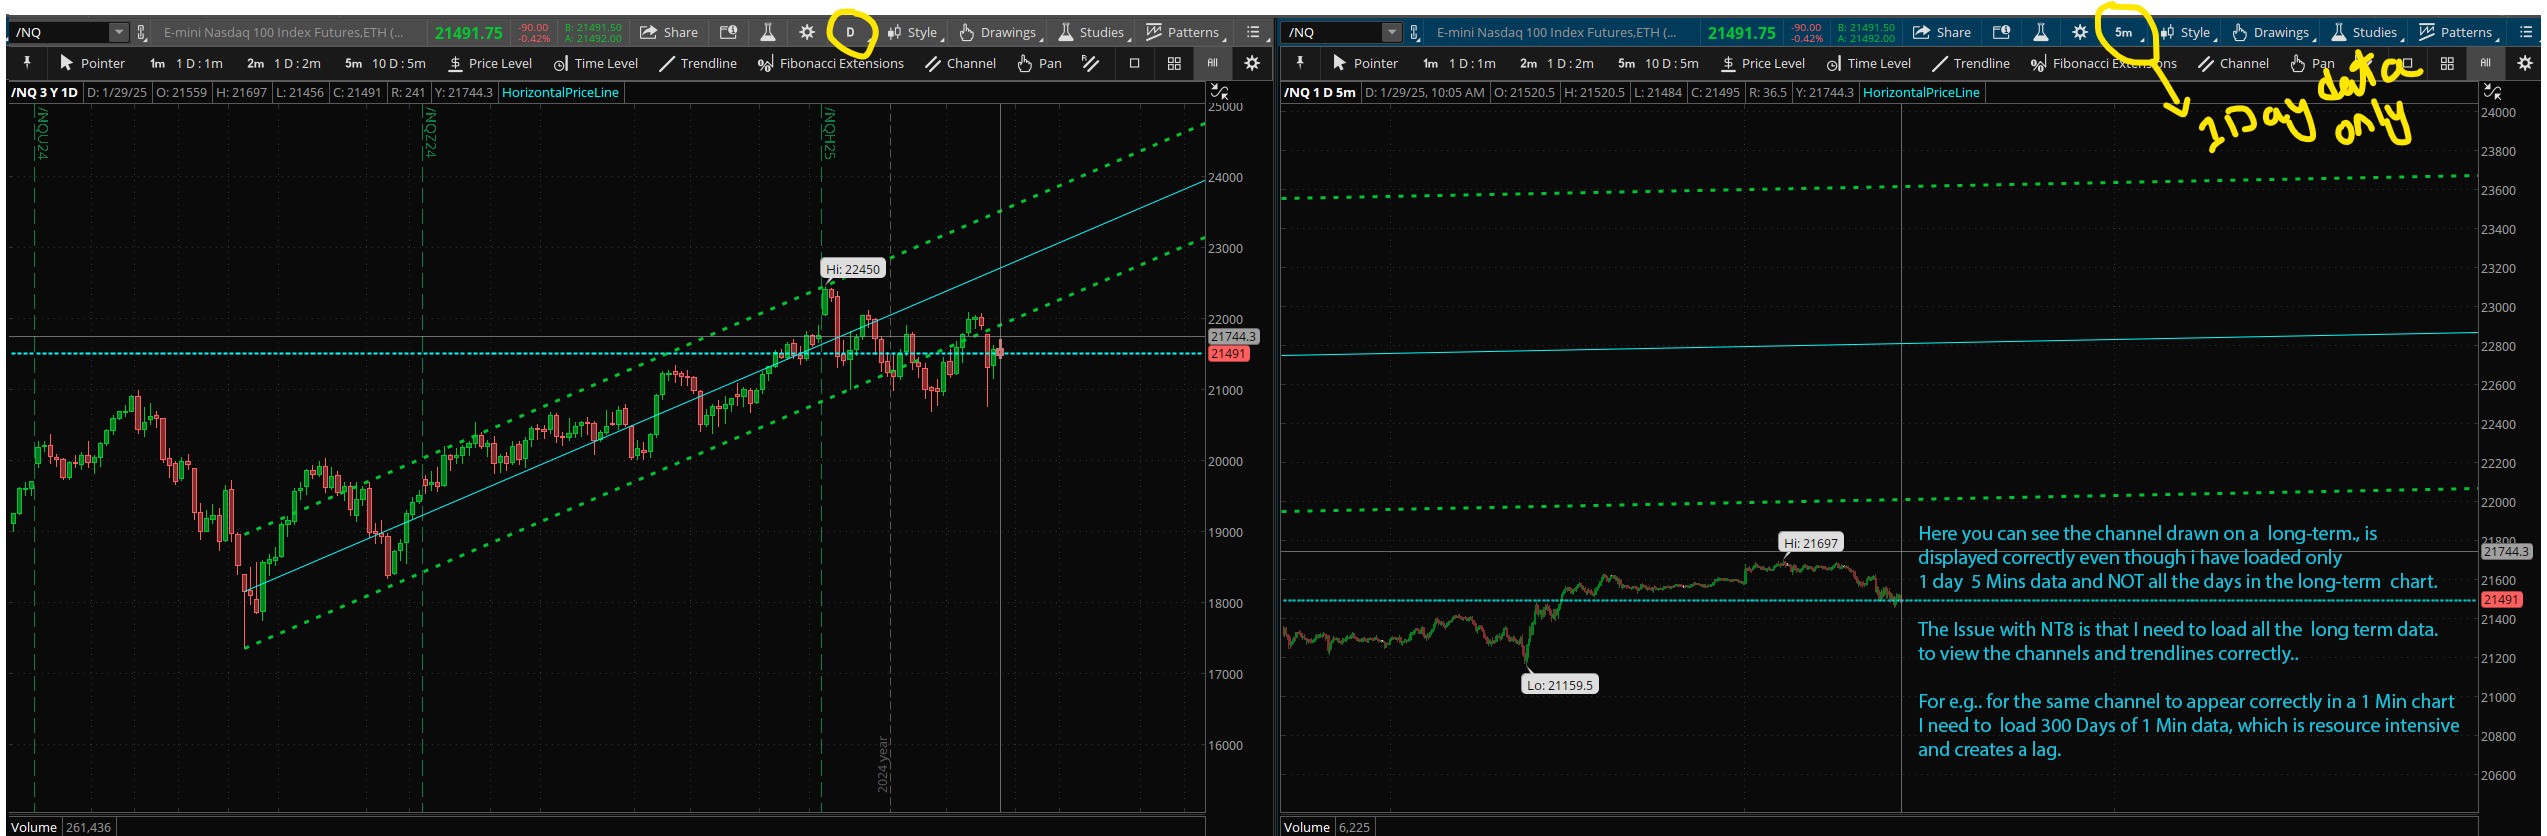
Task: Select Channel drawing tool in right chart
Action: click(x=2233, y=63)
